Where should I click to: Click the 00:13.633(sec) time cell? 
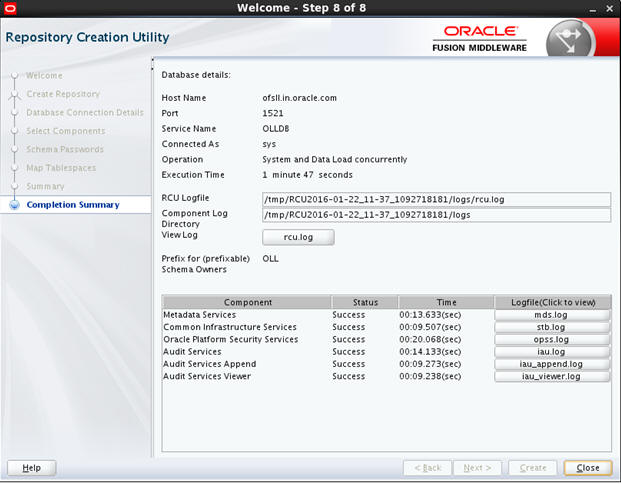point(430,315)
